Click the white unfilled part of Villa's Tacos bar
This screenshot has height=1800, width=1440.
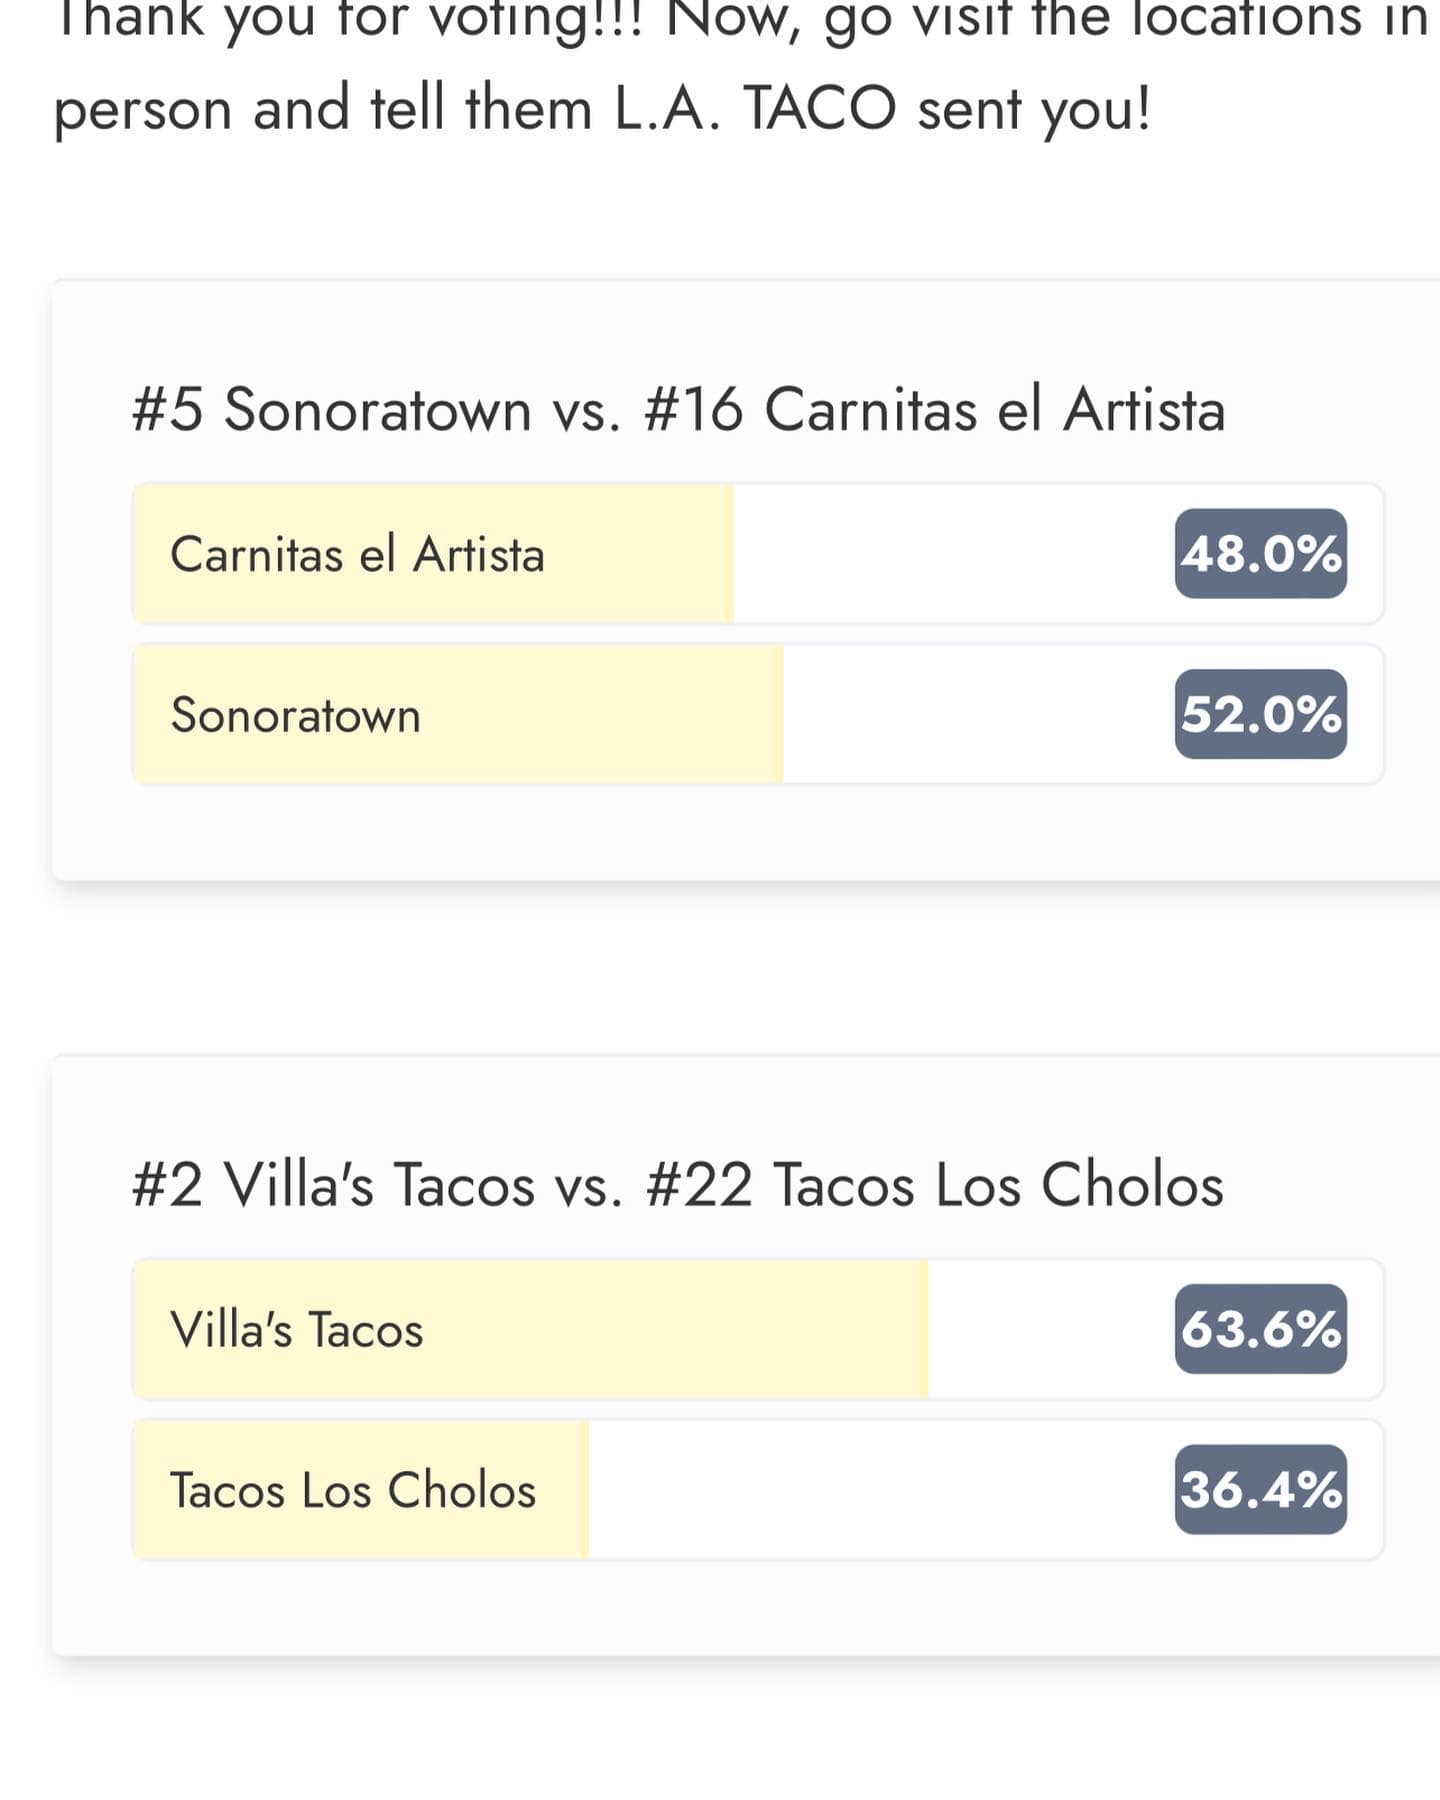[1050, 1329]
